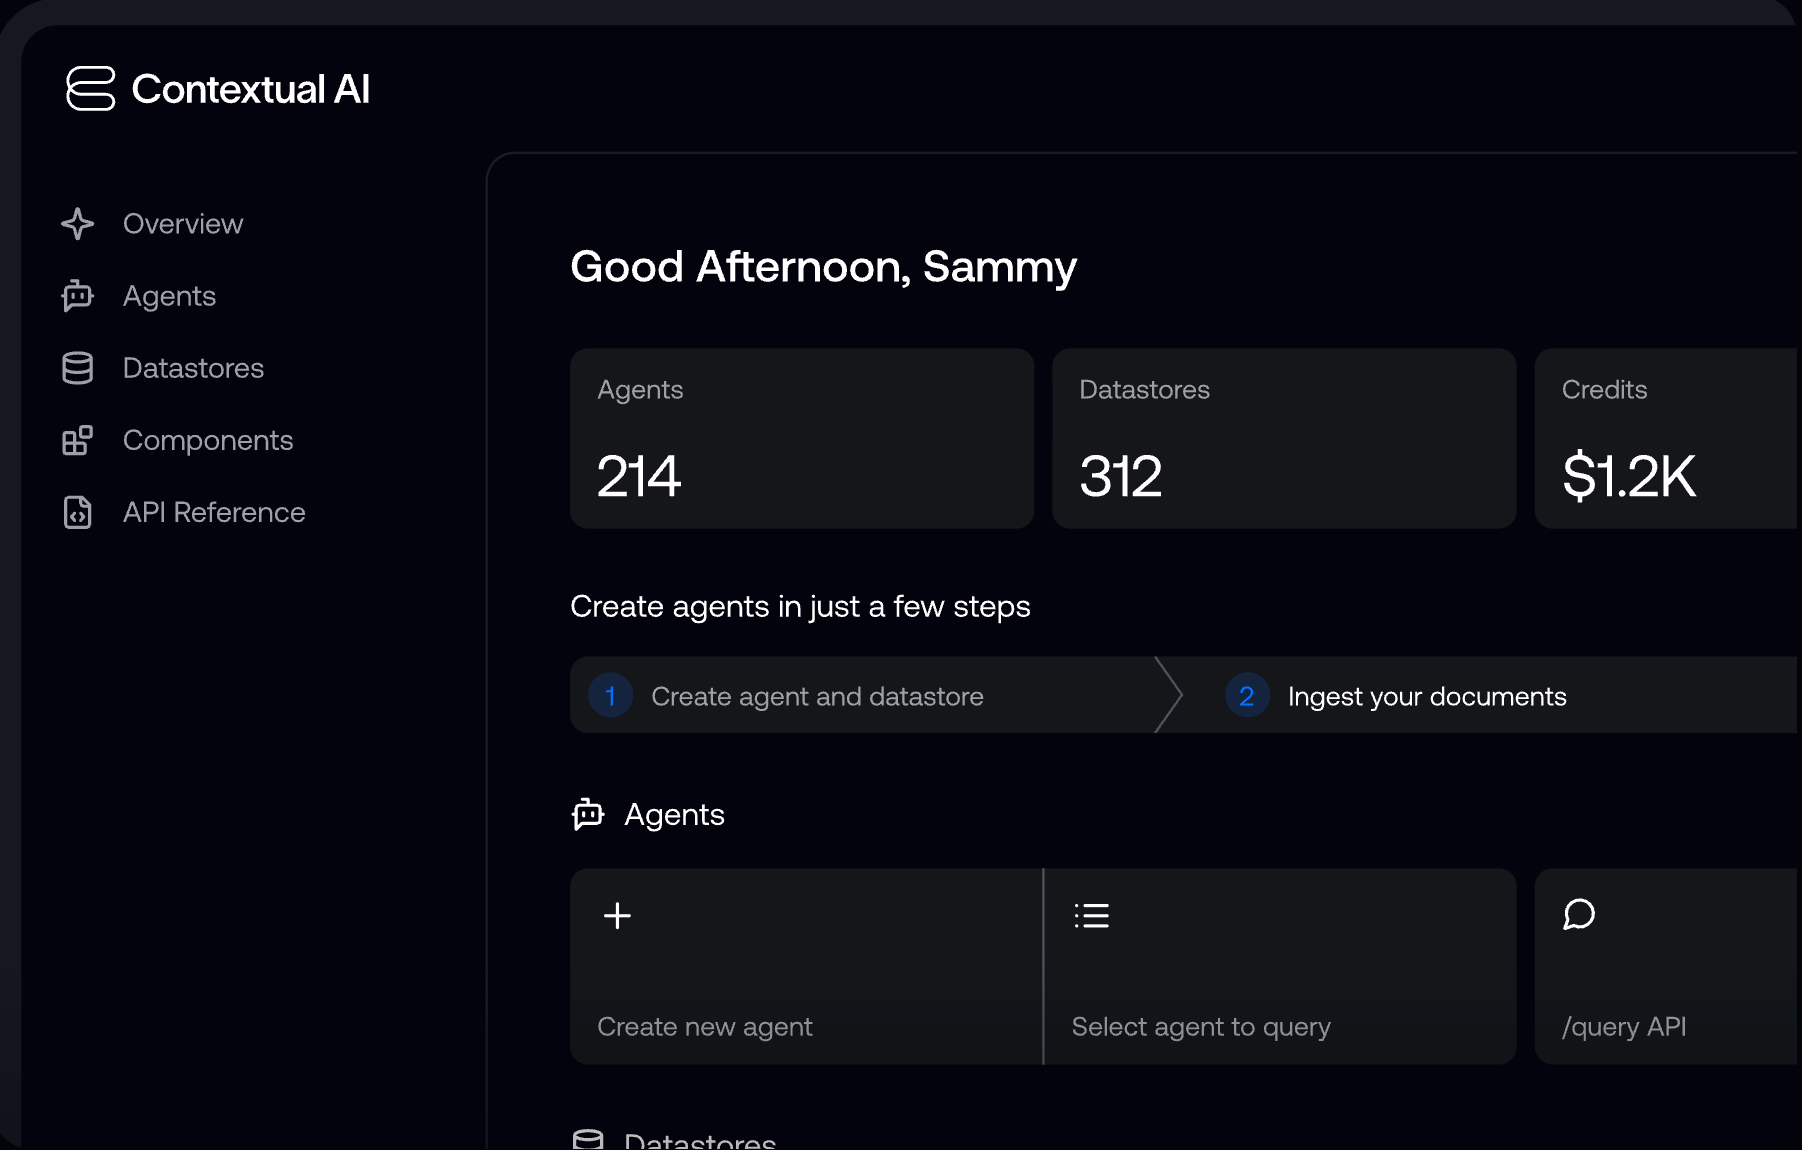The width and height of the screenshot is (1802, 1150).
Task: Open the Datastores count card showing 312
Action: (1284, 438)
